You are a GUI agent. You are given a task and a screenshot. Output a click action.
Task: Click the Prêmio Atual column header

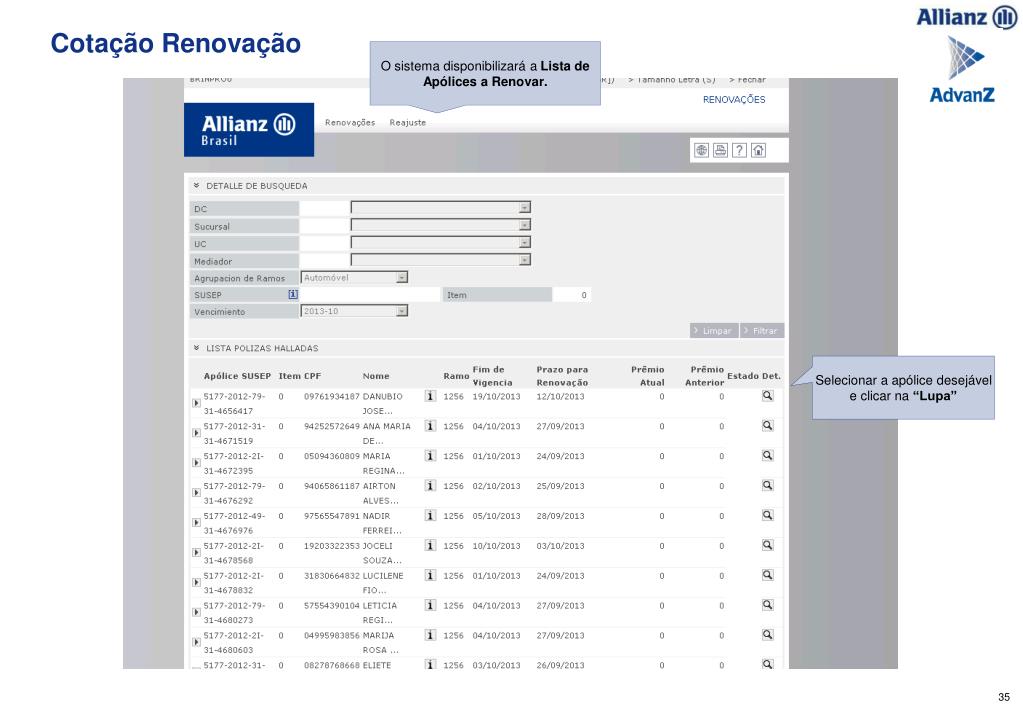point(648,377)
